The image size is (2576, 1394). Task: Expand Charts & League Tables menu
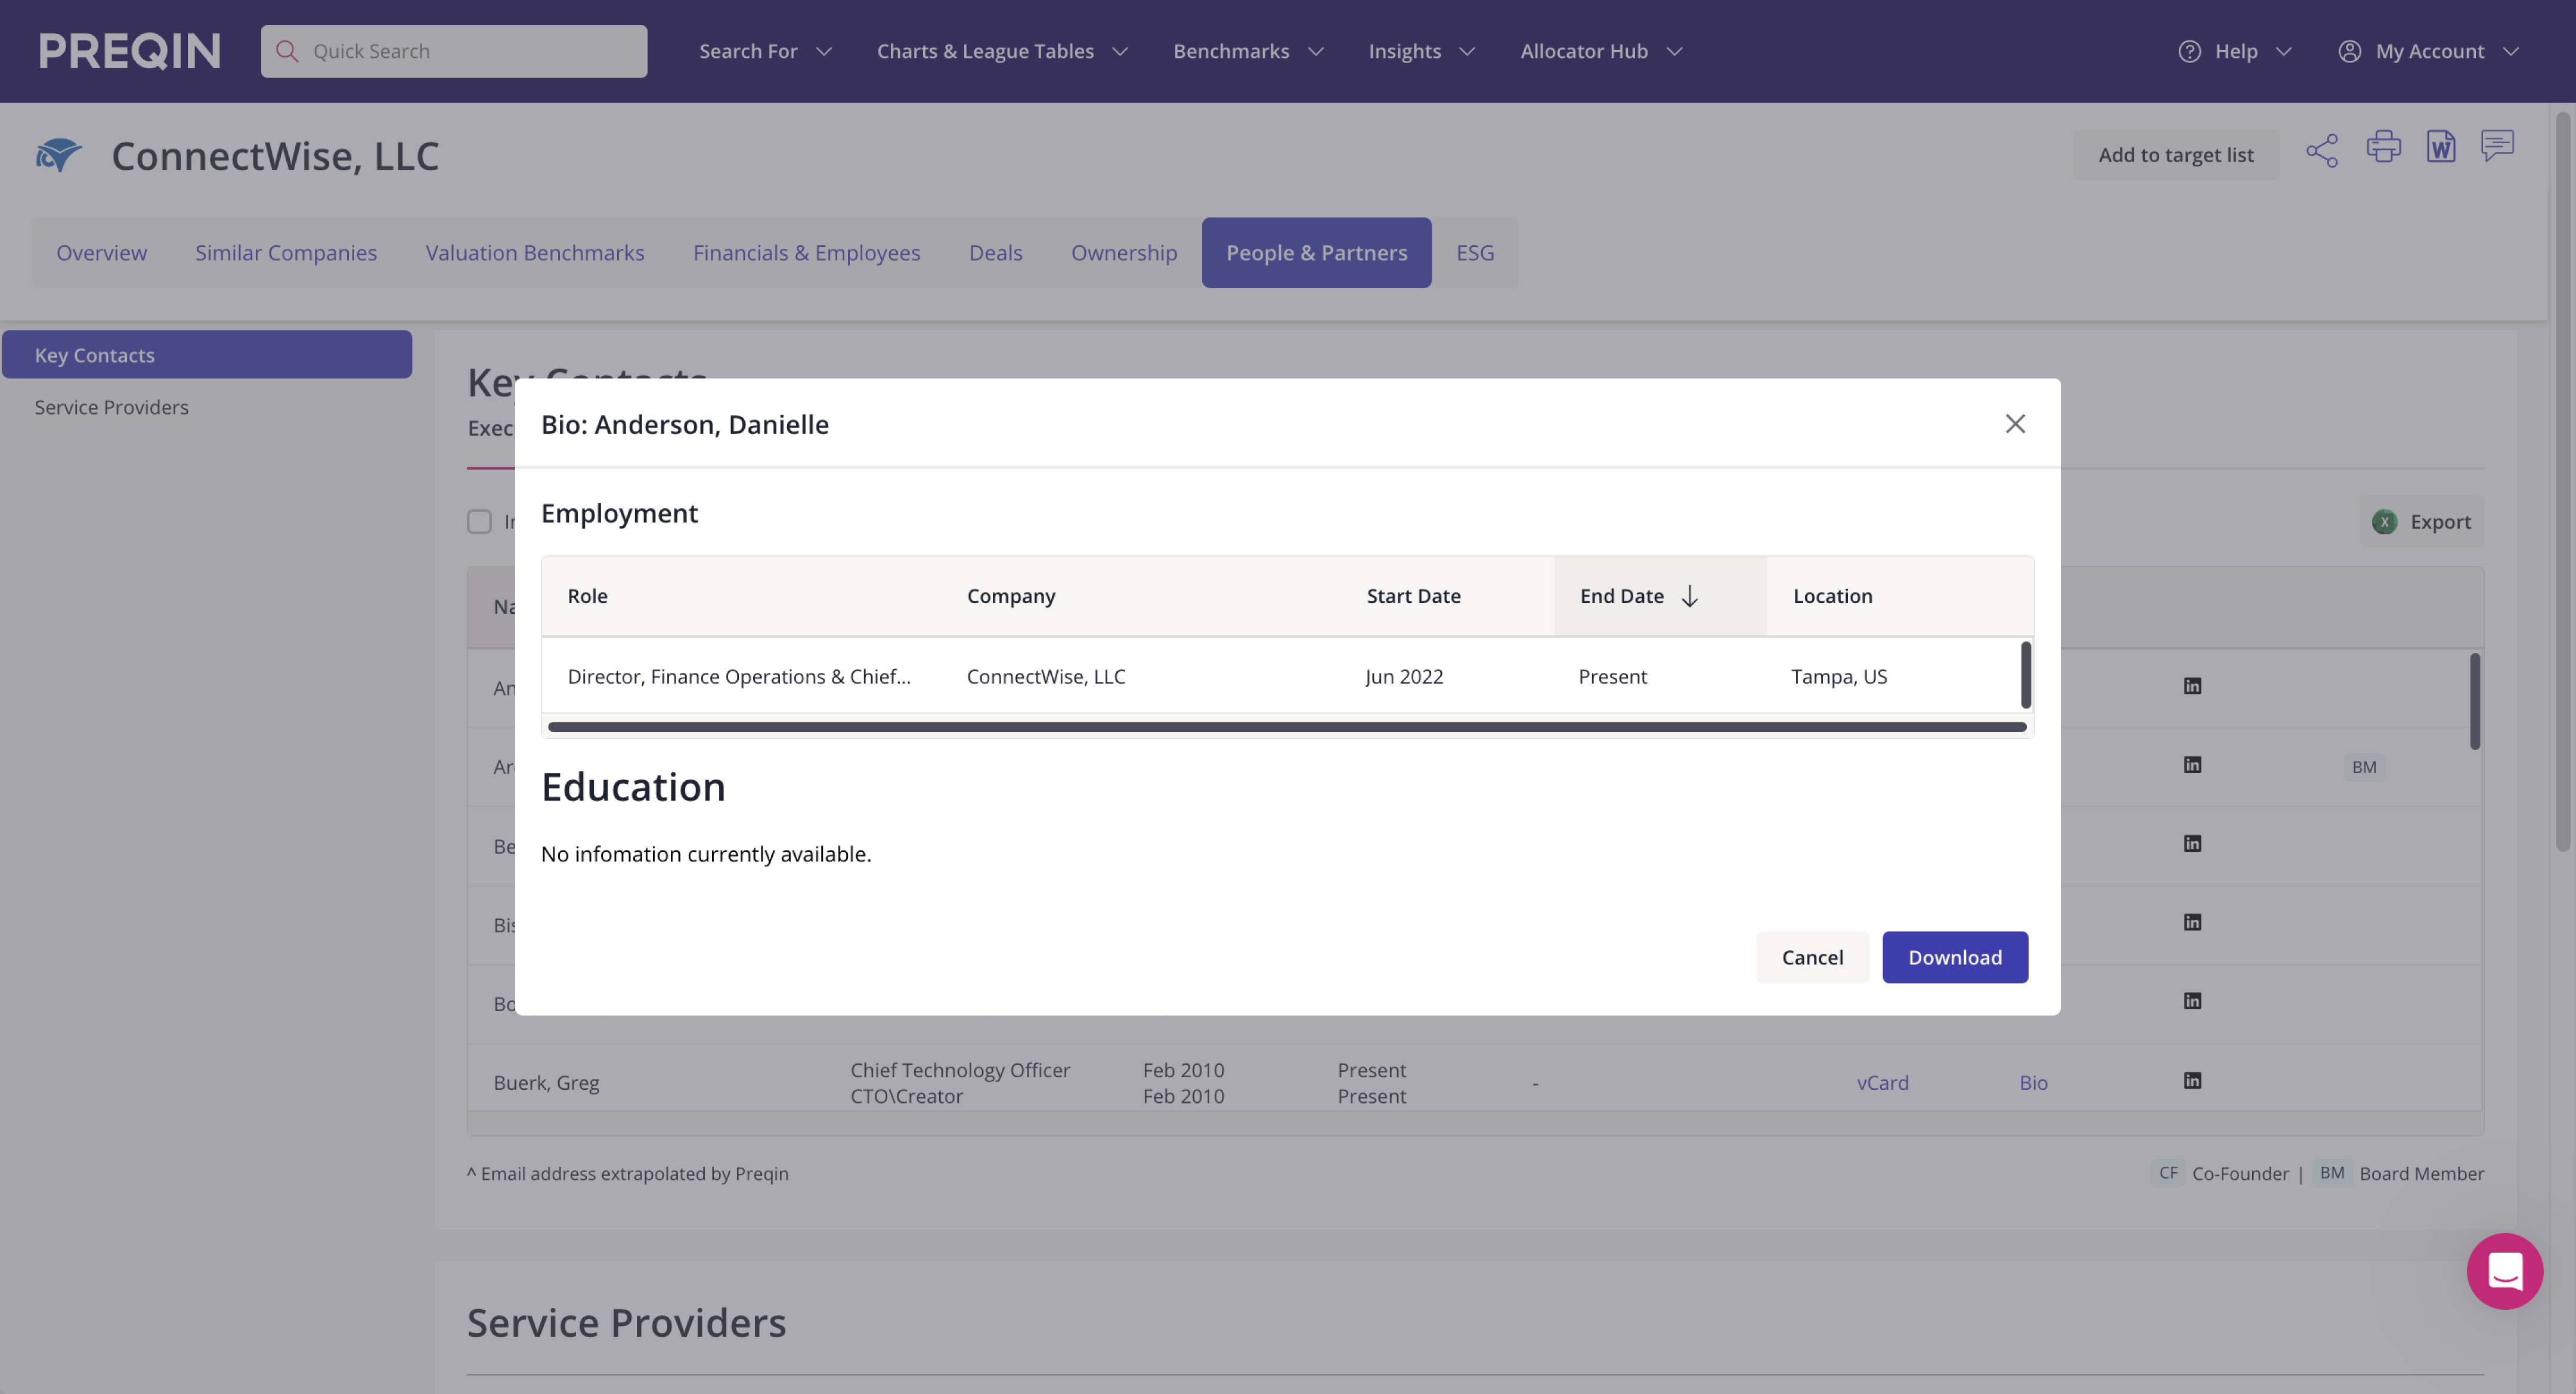click(x=1002, y=51)
